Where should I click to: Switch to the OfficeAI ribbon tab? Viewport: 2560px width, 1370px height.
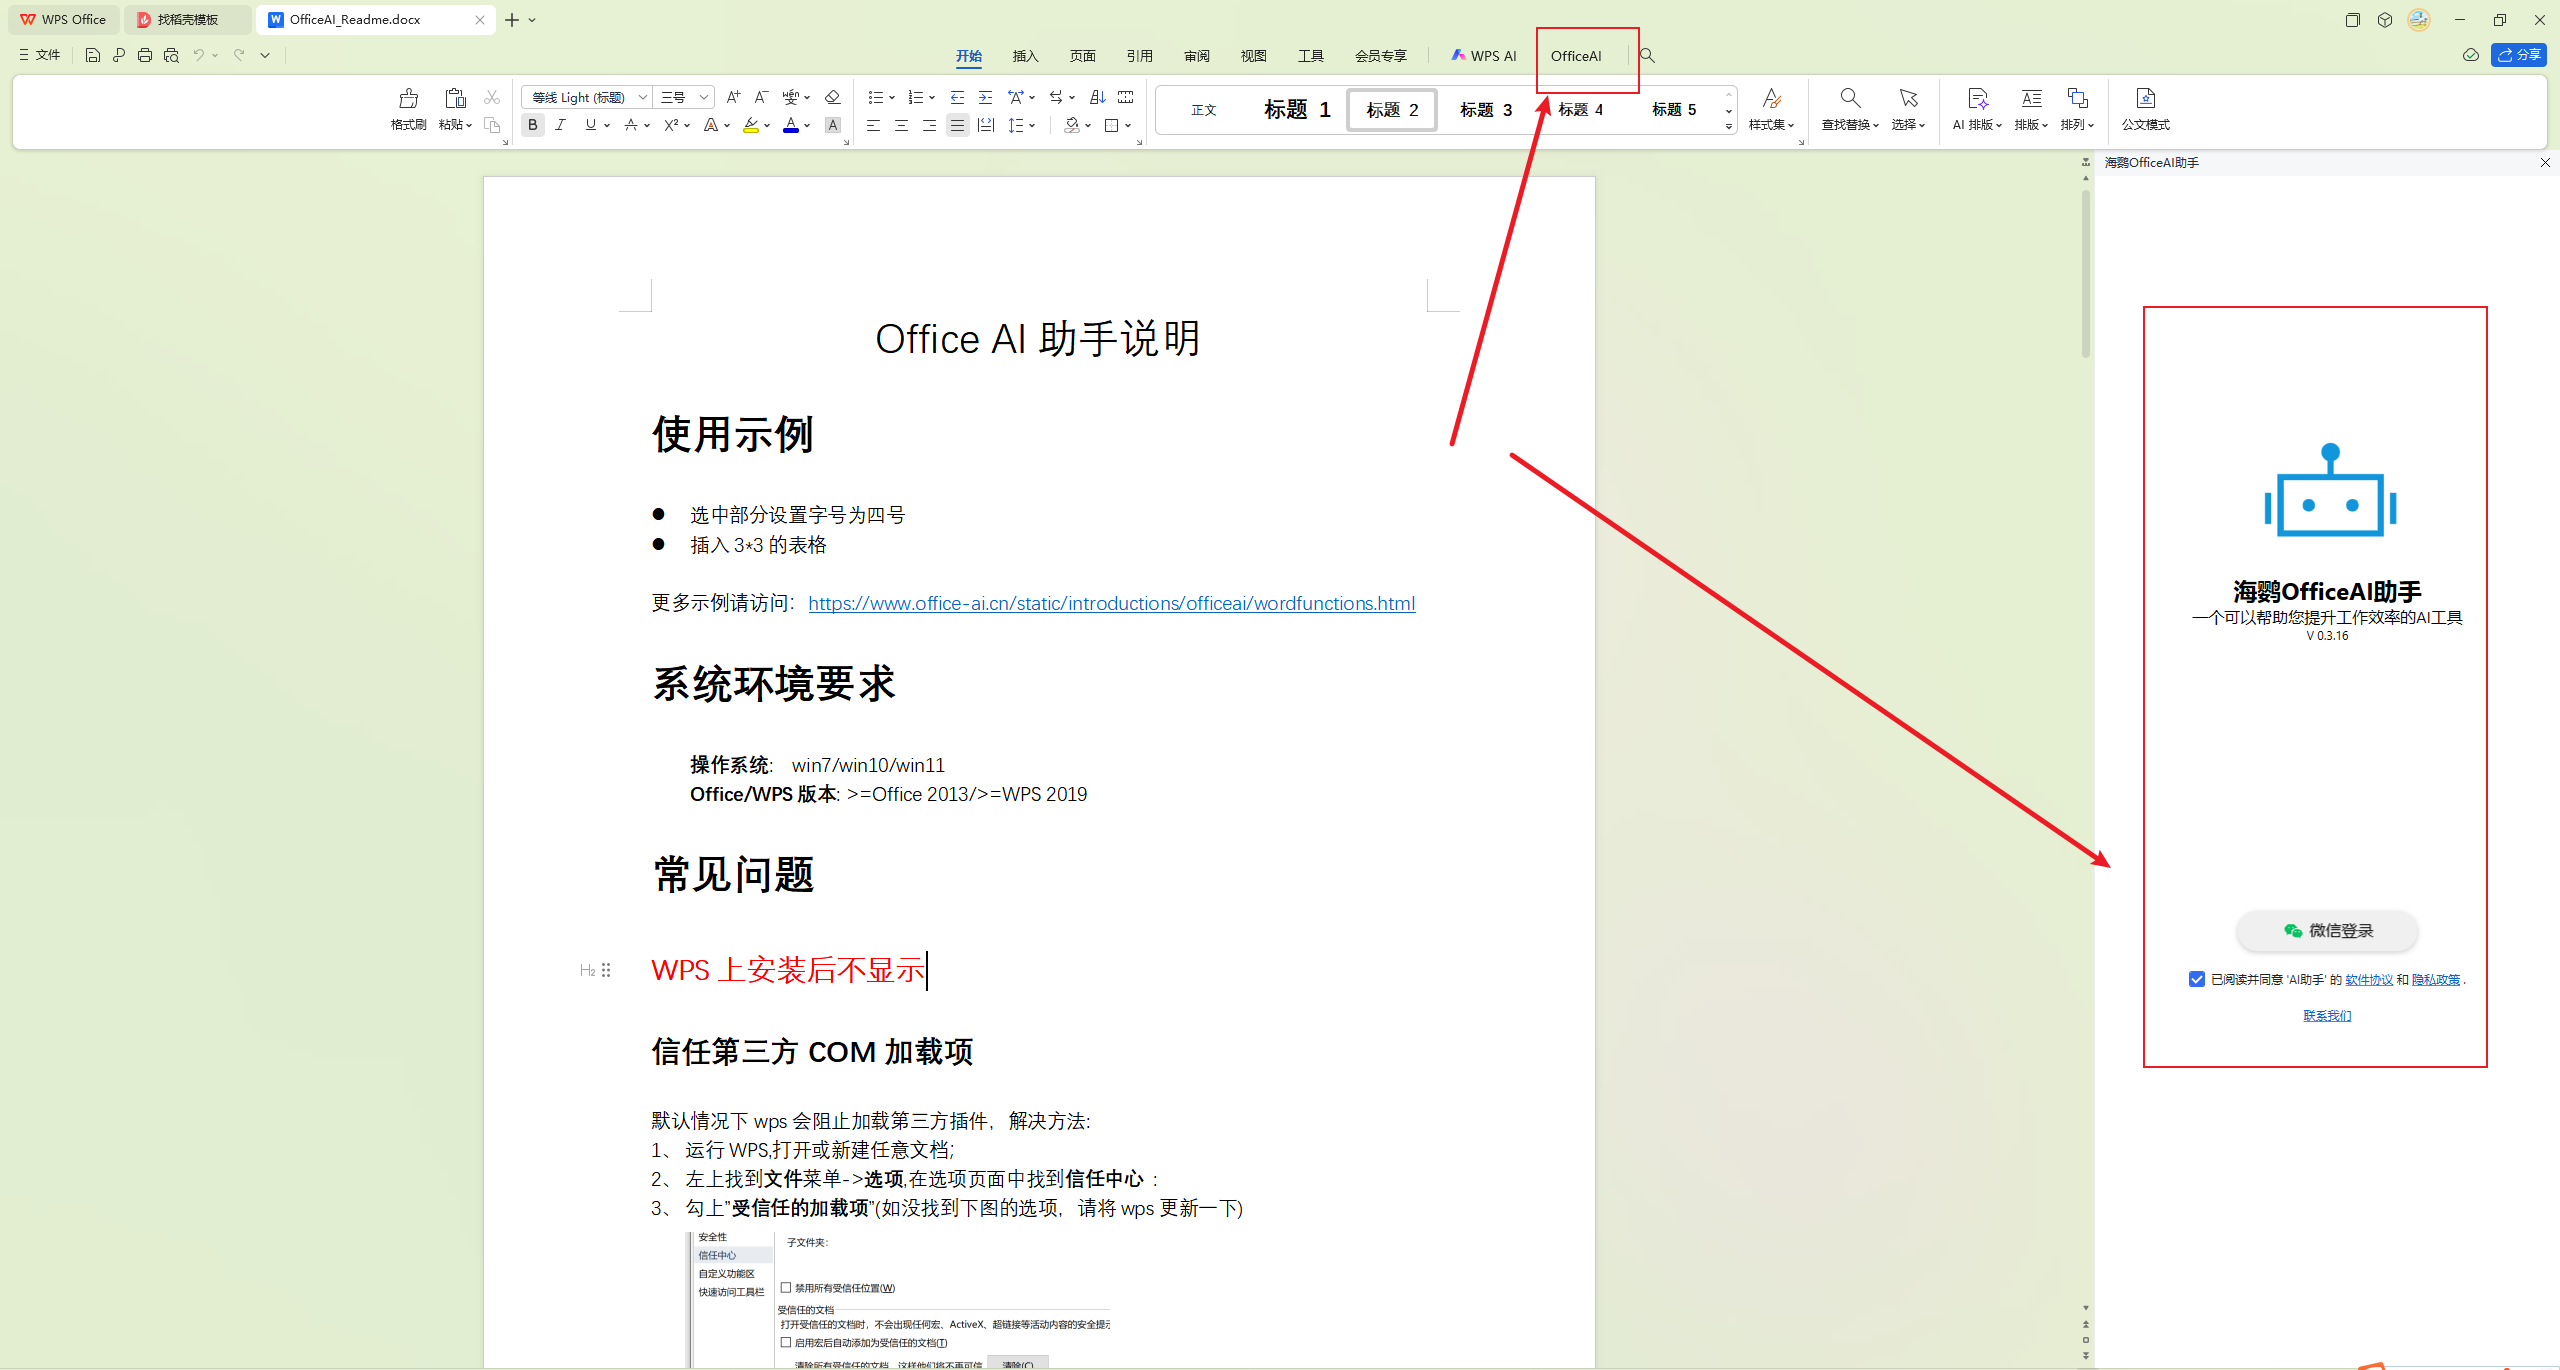click(1576, 56)
